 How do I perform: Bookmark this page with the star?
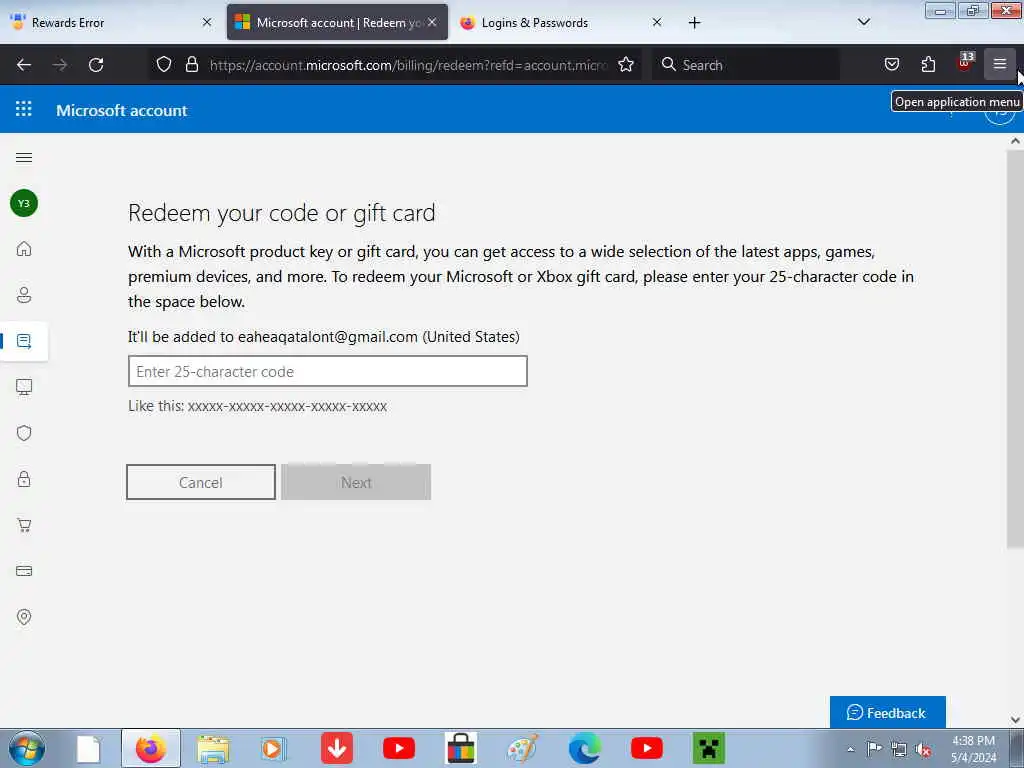pos(626,64)
